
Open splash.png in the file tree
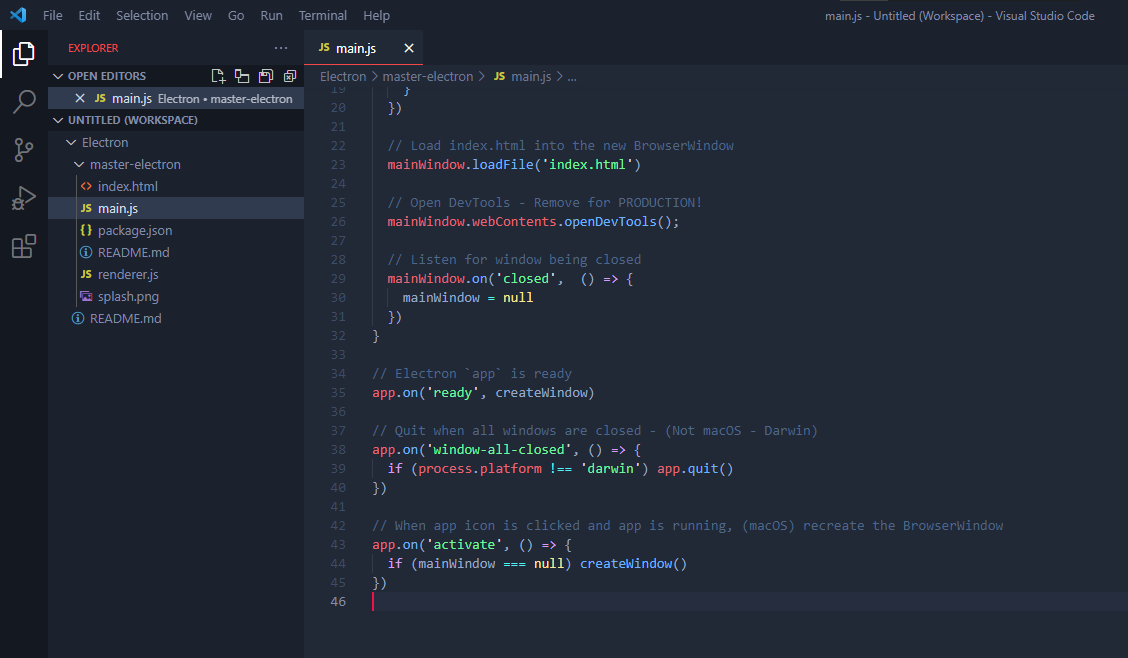point(128,296)
